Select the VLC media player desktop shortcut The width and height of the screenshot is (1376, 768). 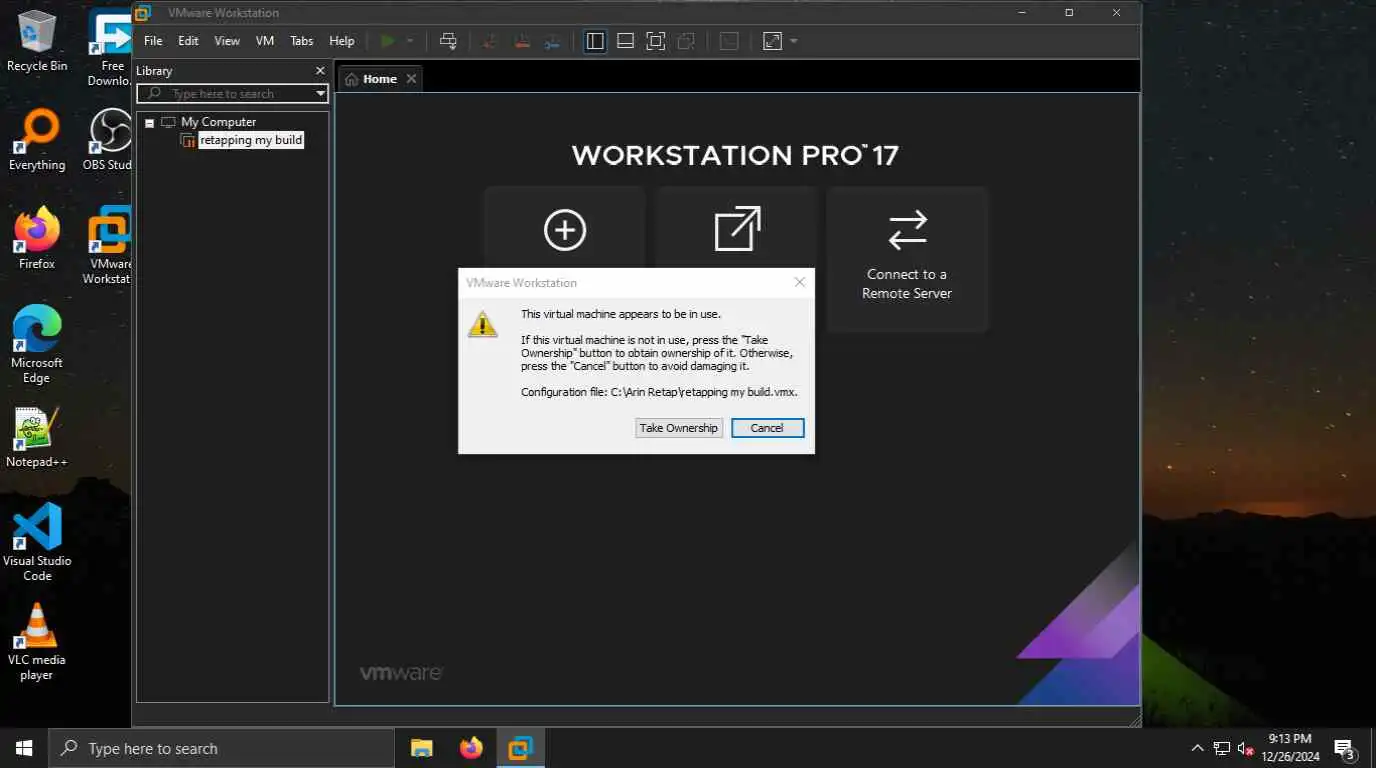pyautogui.click(x=37, y=641)
